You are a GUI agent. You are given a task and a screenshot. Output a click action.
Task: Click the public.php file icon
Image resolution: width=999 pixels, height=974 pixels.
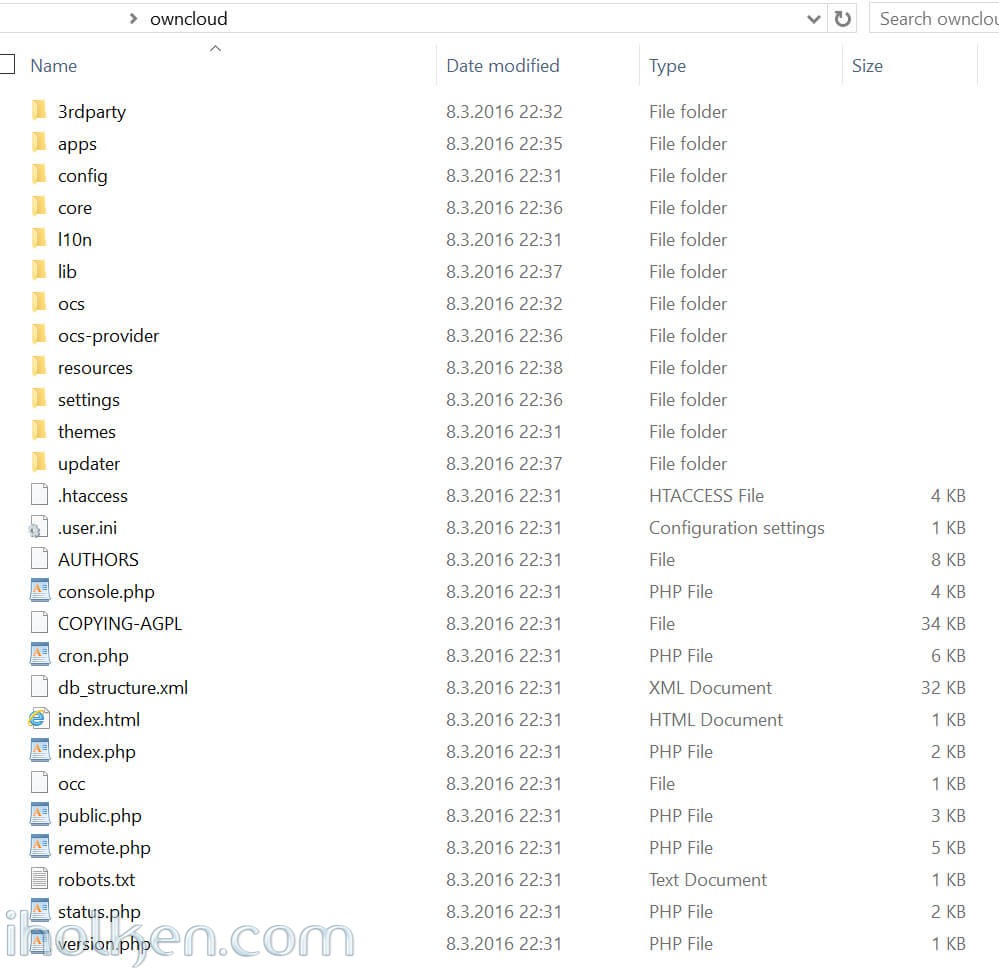(40, 815)
